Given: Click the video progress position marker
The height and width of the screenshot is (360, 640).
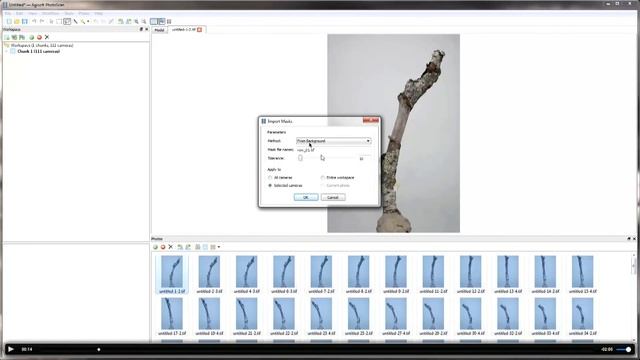Looking at the screenshot, I should [99, 349].
